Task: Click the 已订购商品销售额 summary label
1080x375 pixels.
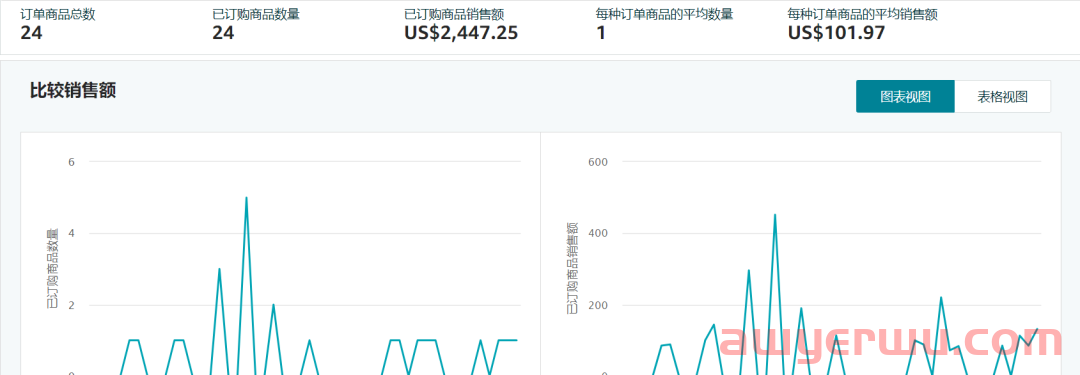Action: [455, 14]
